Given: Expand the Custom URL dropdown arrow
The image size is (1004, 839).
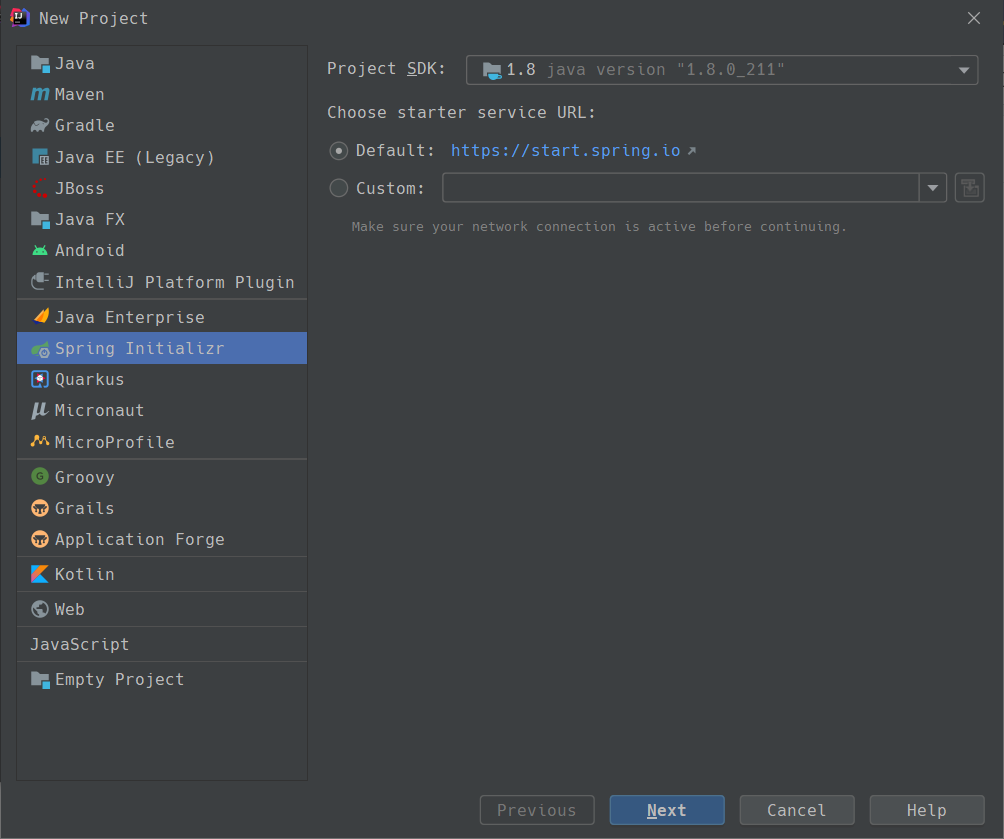Looking at the screenshot, I should point(933,188).
